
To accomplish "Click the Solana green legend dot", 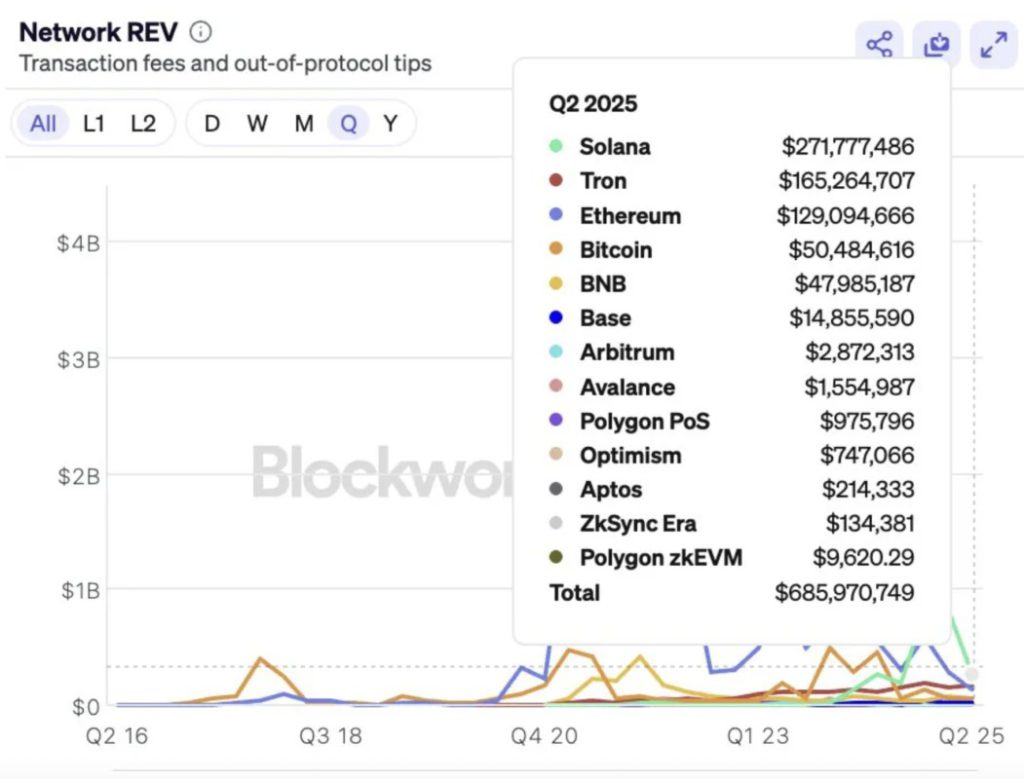I will 556,146.
